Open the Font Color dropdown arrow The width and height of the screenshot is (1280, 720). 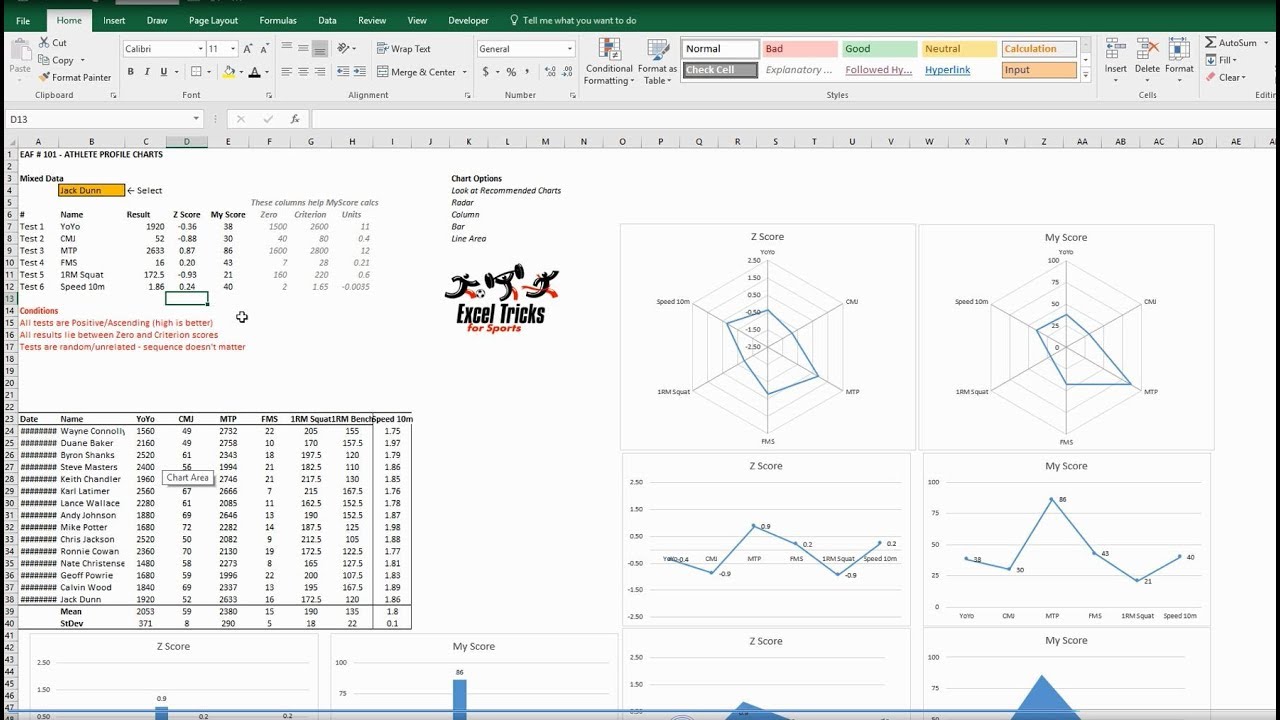coord(266,72)
